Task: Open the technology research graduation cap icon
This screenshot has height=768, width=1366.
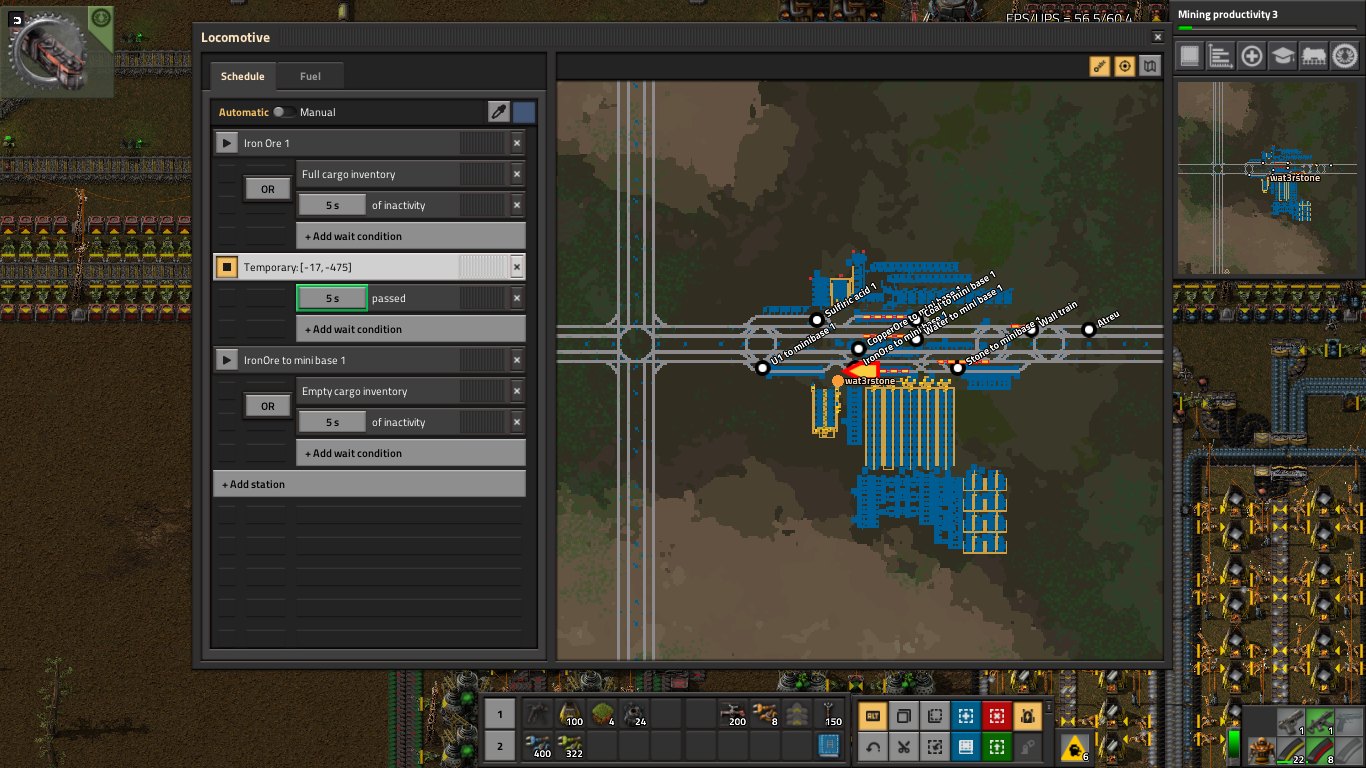Action: pos(1283,56)
